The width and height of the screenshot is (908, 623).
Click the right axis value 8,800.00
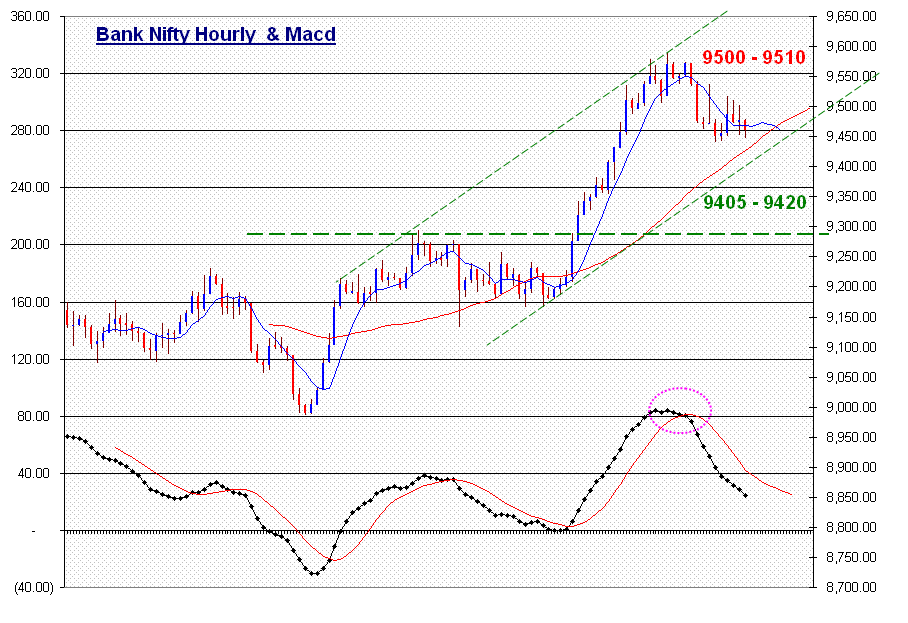point(851,527)
